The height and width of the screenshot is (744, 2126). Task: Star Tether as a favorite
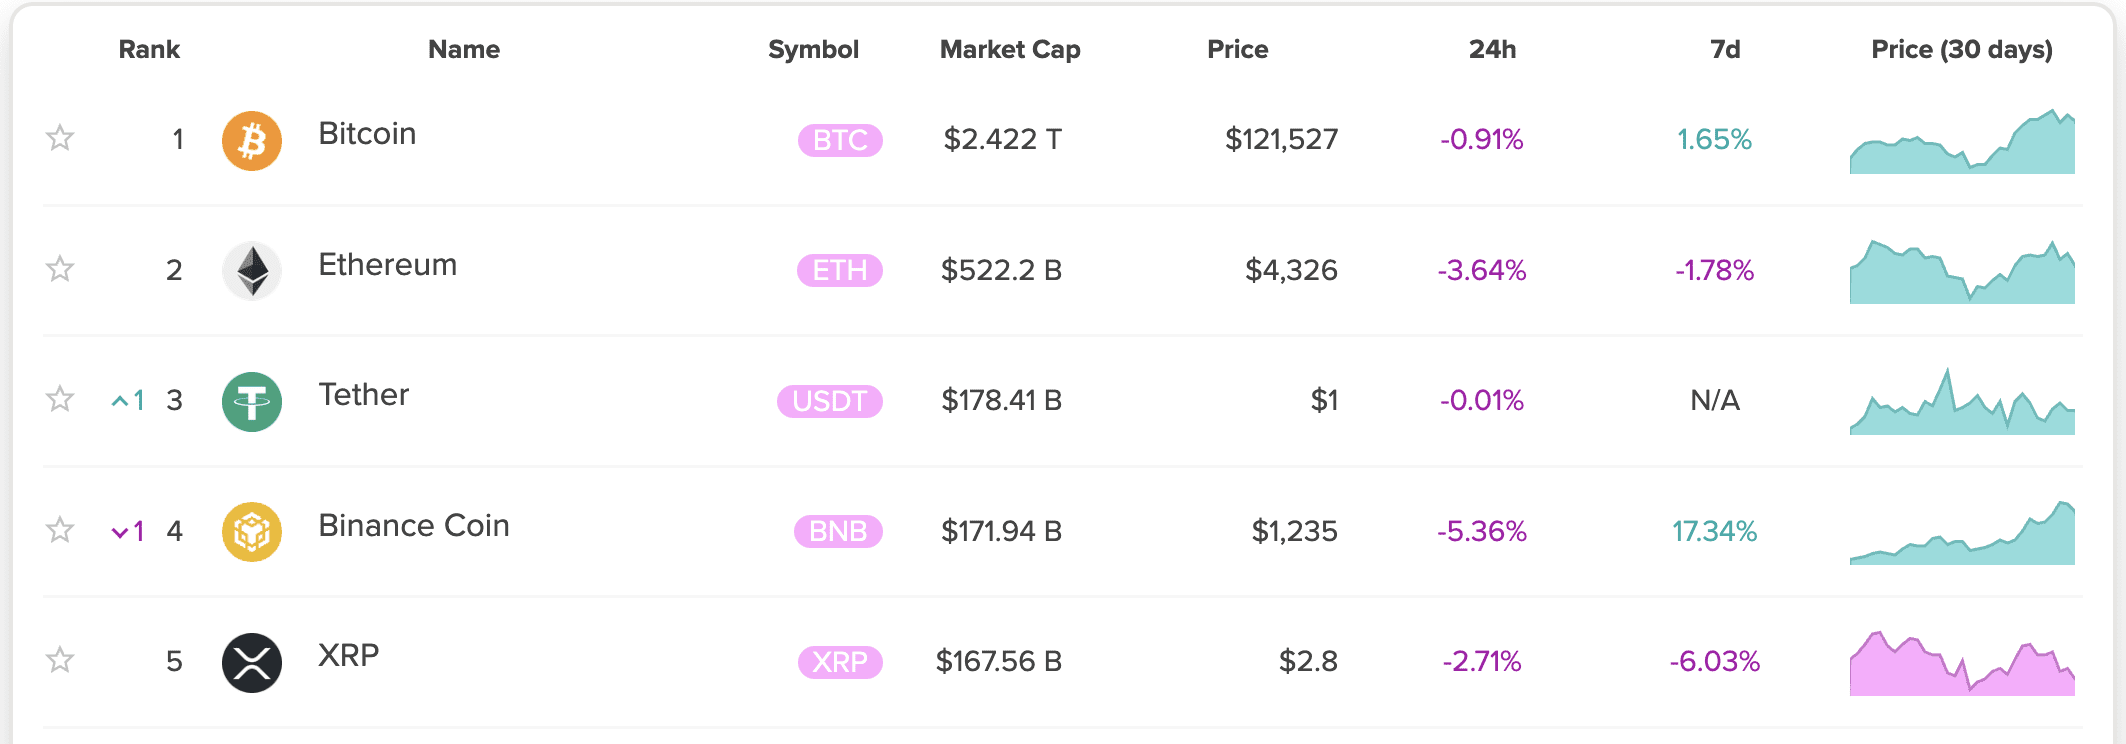[60, 399]
